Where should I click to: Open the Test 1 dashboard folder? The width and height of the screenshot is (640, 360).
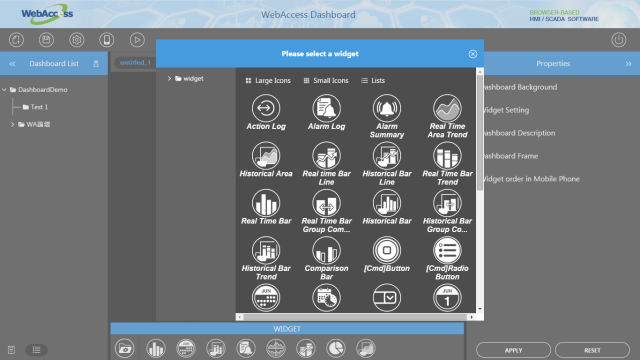tap(35, 107)
